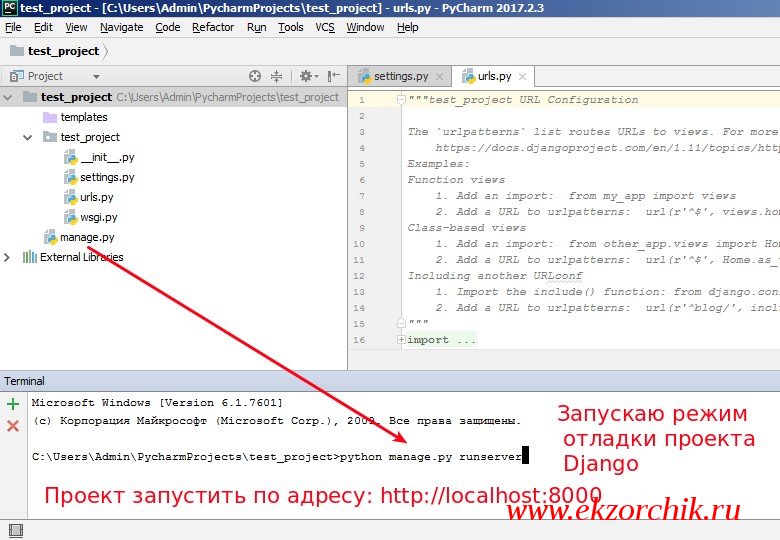
Task: Open the VCS menu
Action: (x=325, y=27)
